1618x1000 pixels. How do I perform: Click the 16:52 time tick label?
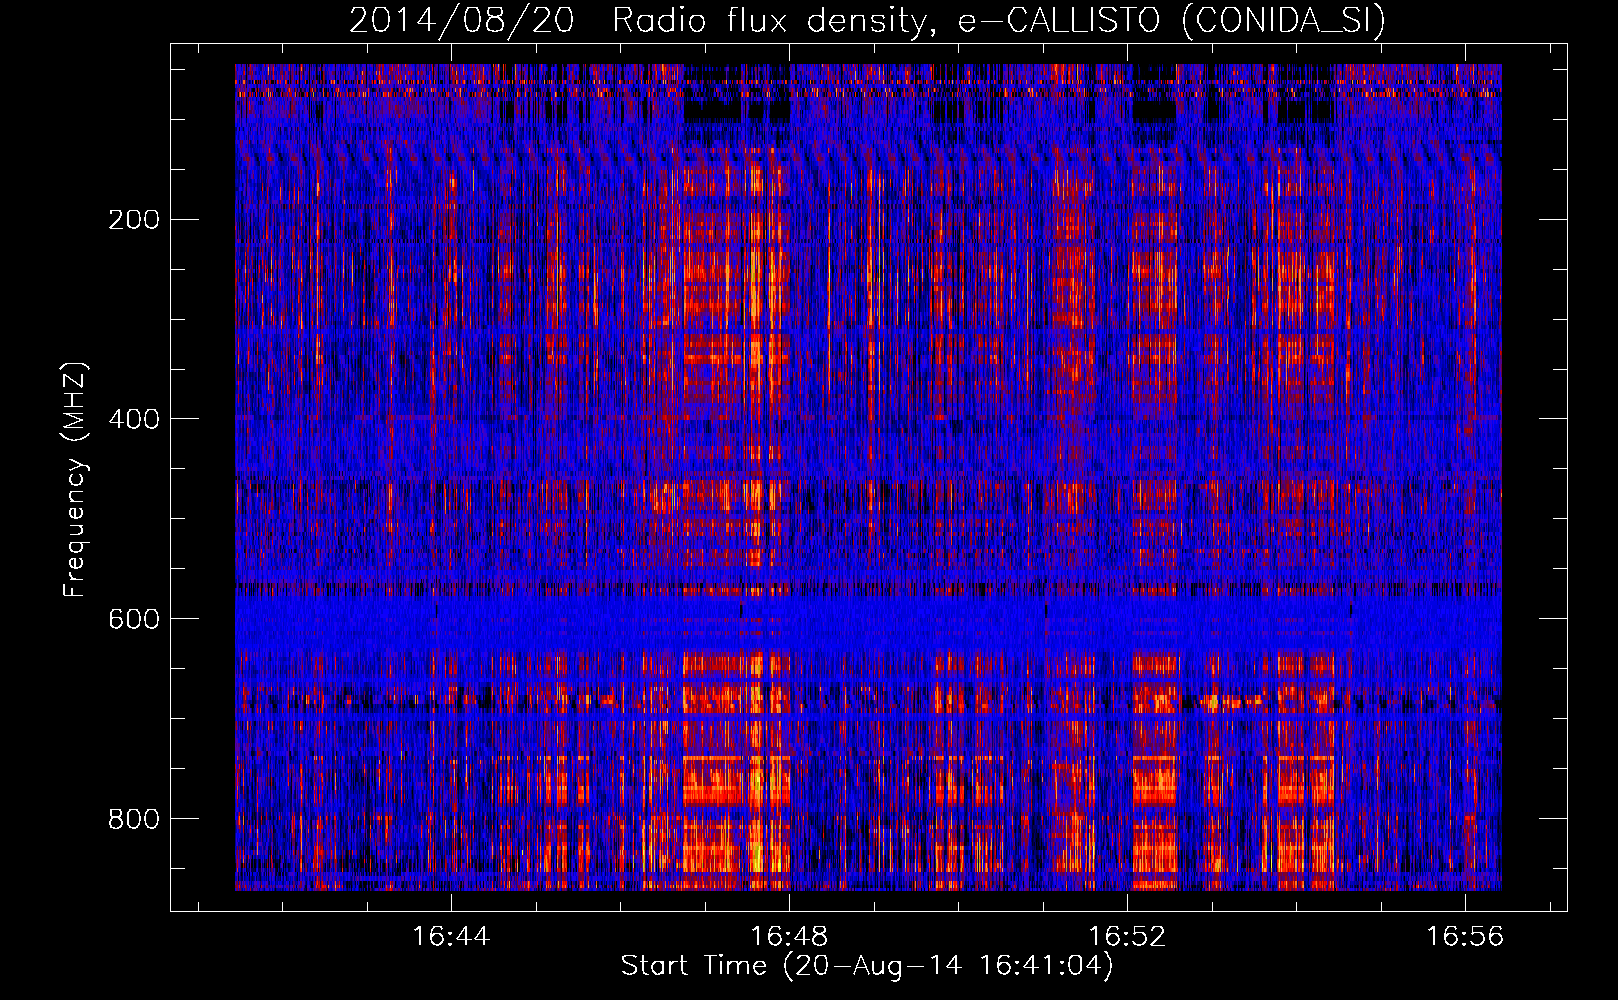coord(1127,937)
